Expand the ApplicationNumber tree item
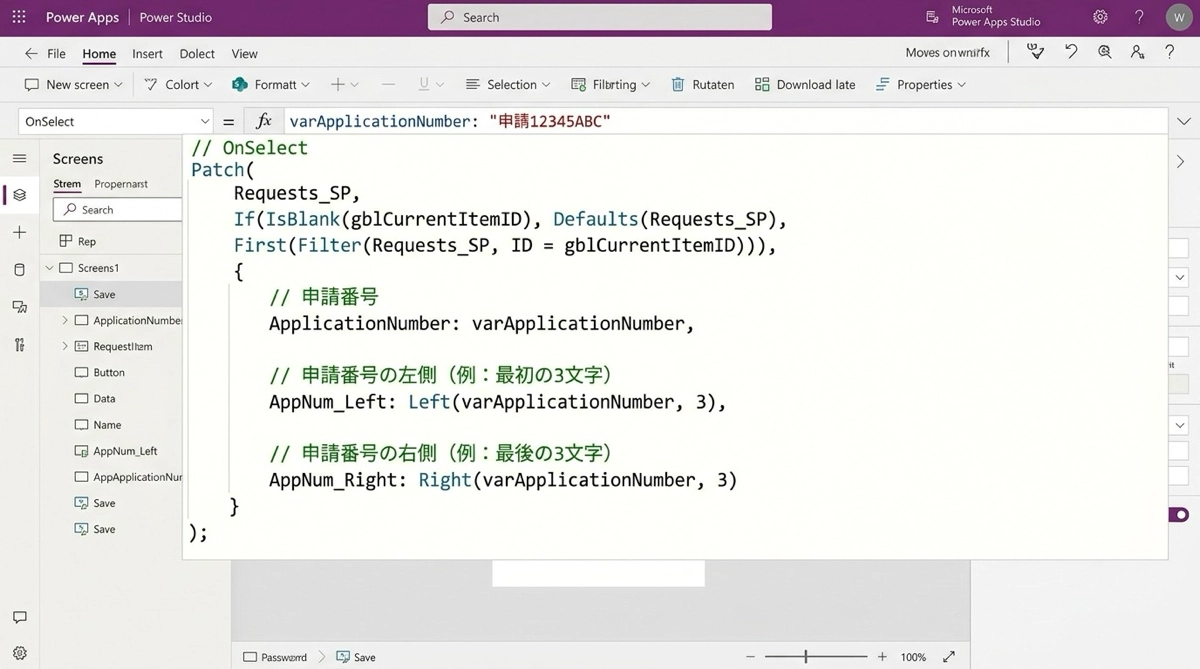Viewport: 1200px width, 669px height. (x=65, y=320)
